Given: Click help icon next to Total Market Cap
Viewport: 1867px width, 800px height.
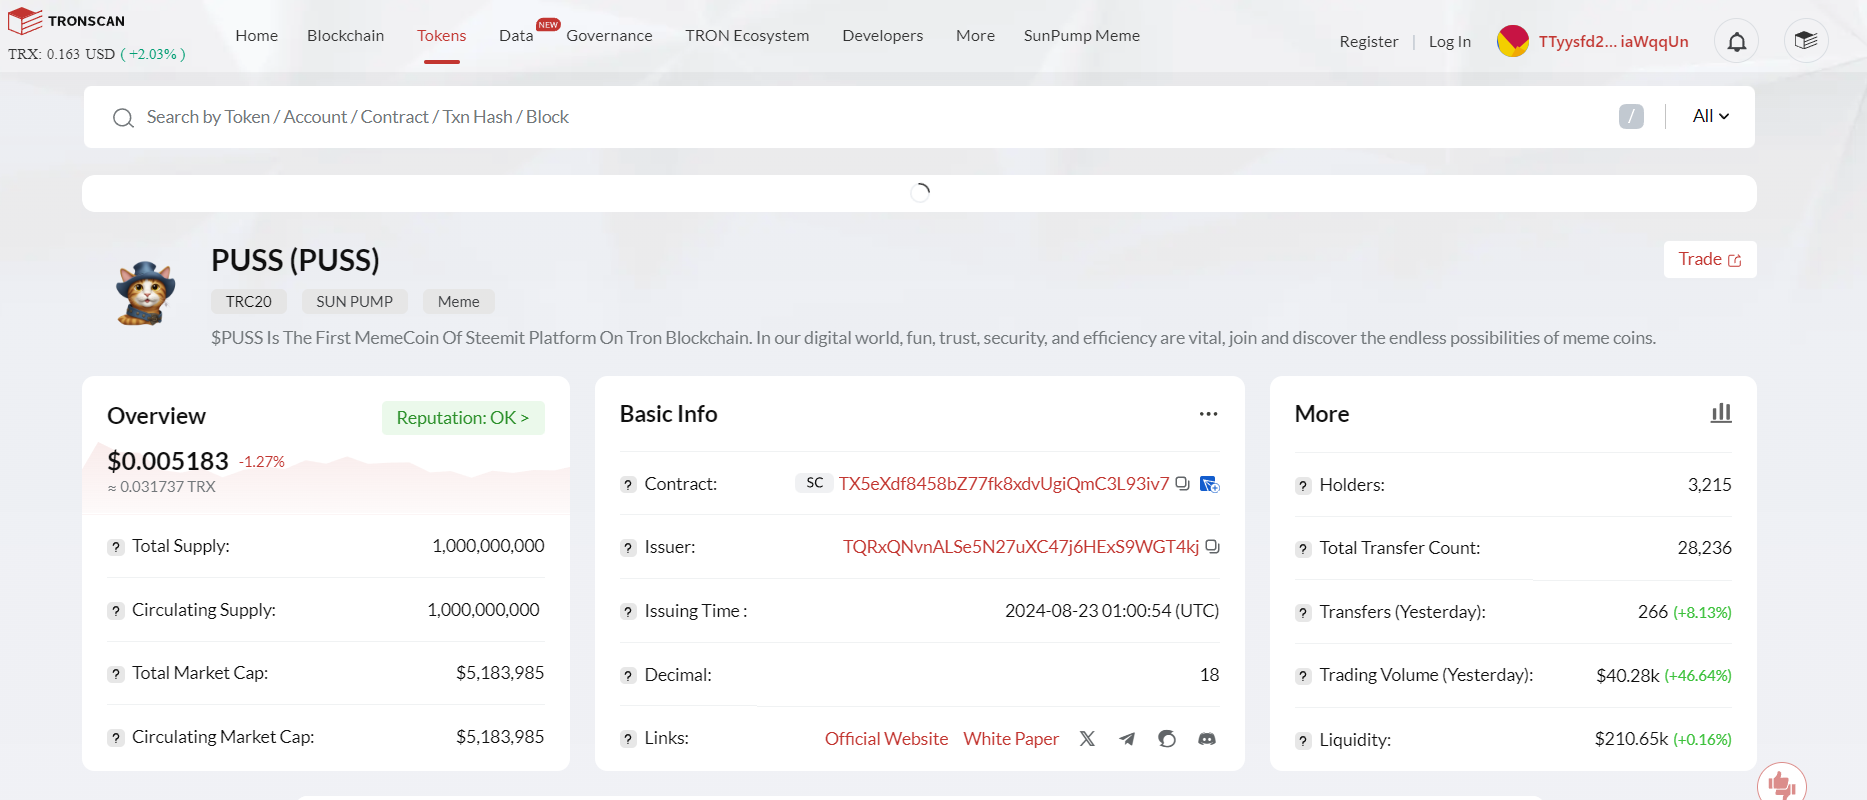Looking at the screenshot, I should coord(116,674).
